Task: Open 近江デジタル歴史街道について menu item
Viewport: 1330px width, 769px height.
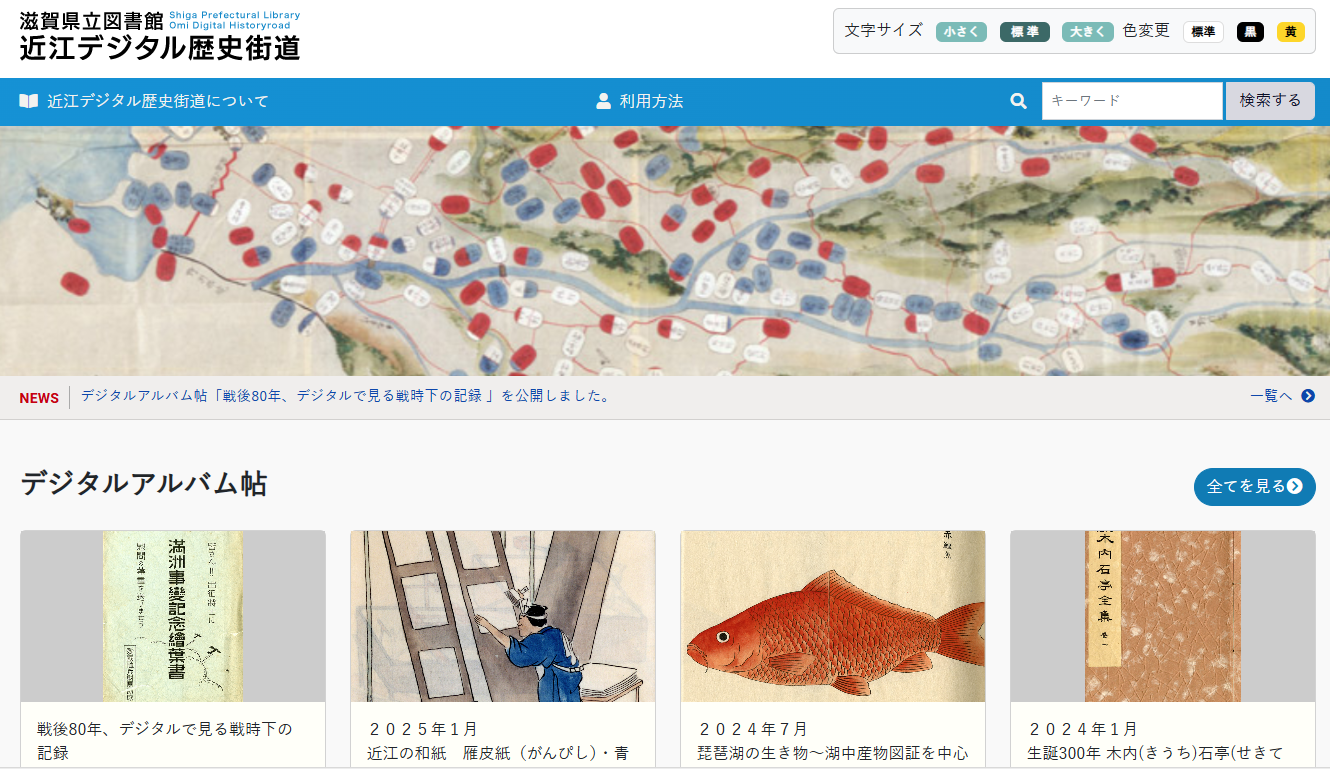Action: click(x=144, y=101)
